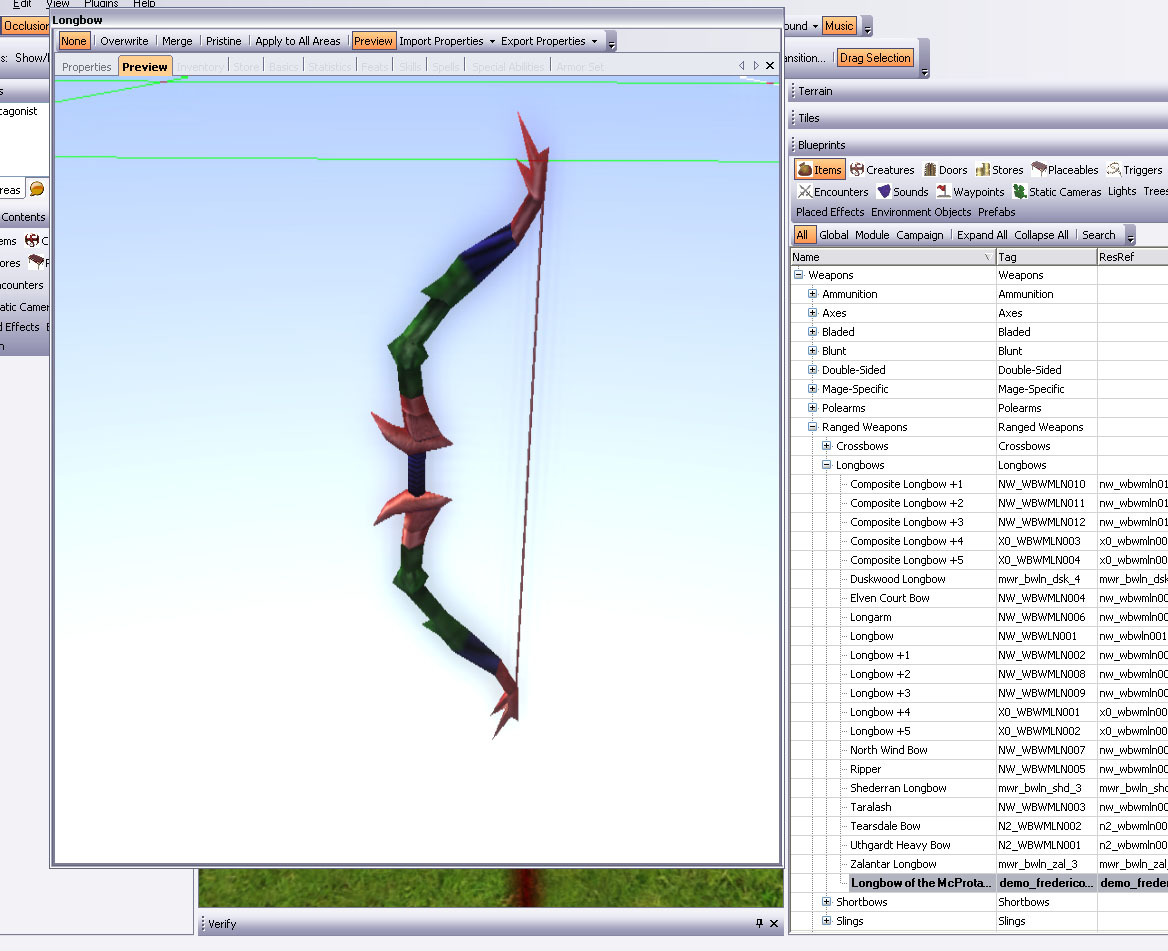This screenshot has width=1168, height=951.
Task: Click the tab scroll left arrow
Action: click(x=742, y=66)
